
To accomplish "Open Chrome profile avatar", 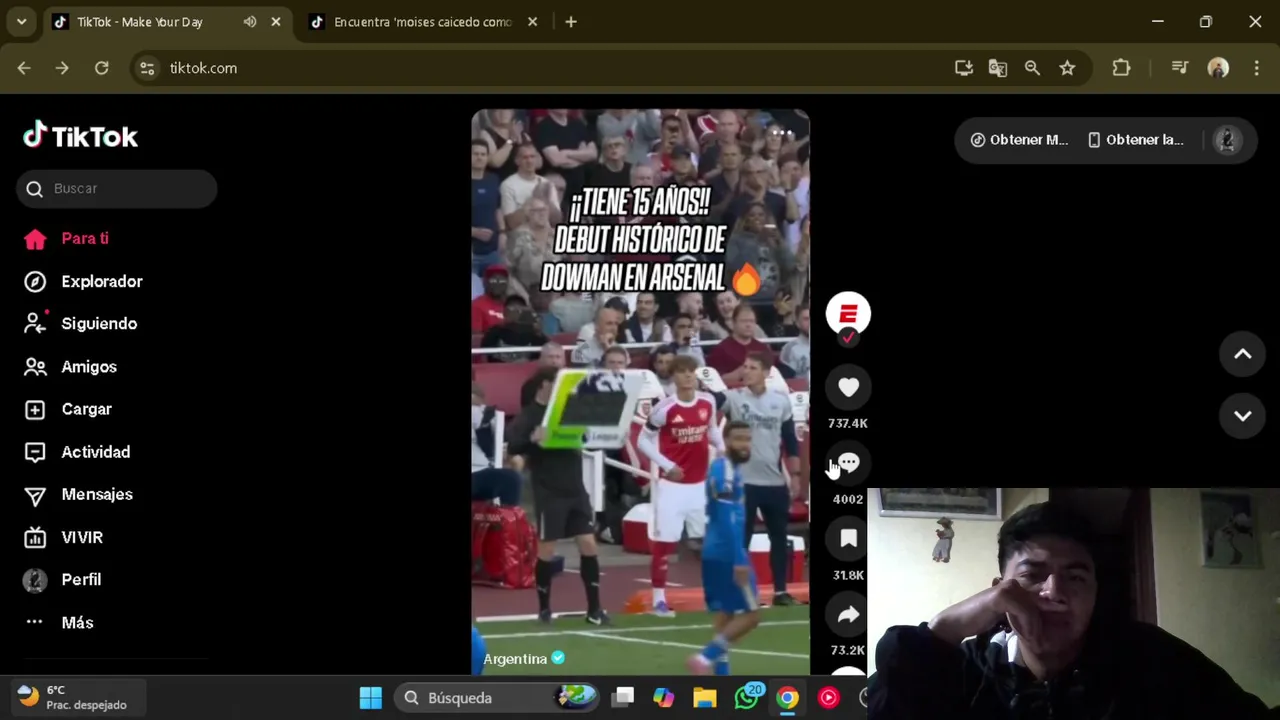I will pyautogui.click(x=1218, y=68).
